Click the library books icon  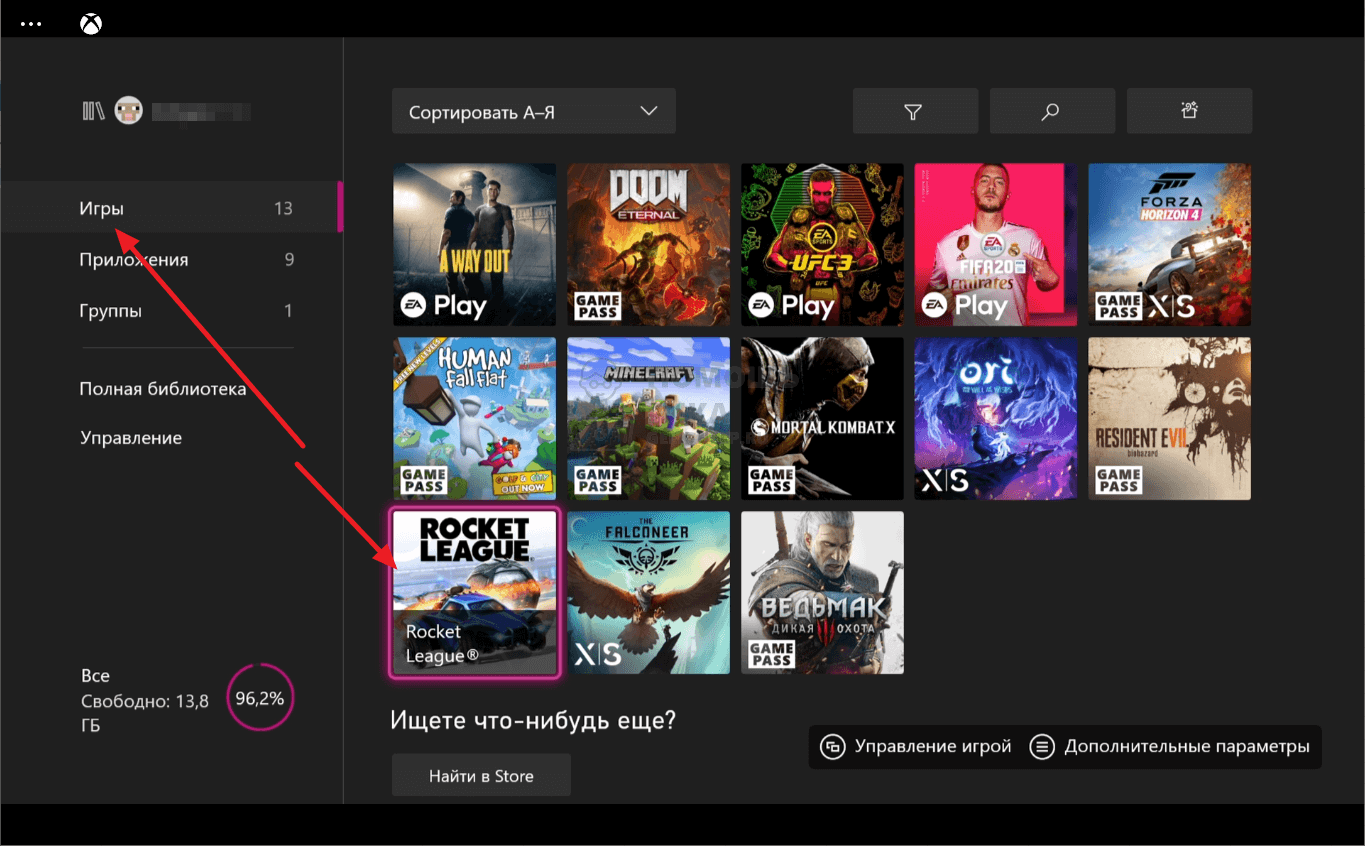coord(94,111)
